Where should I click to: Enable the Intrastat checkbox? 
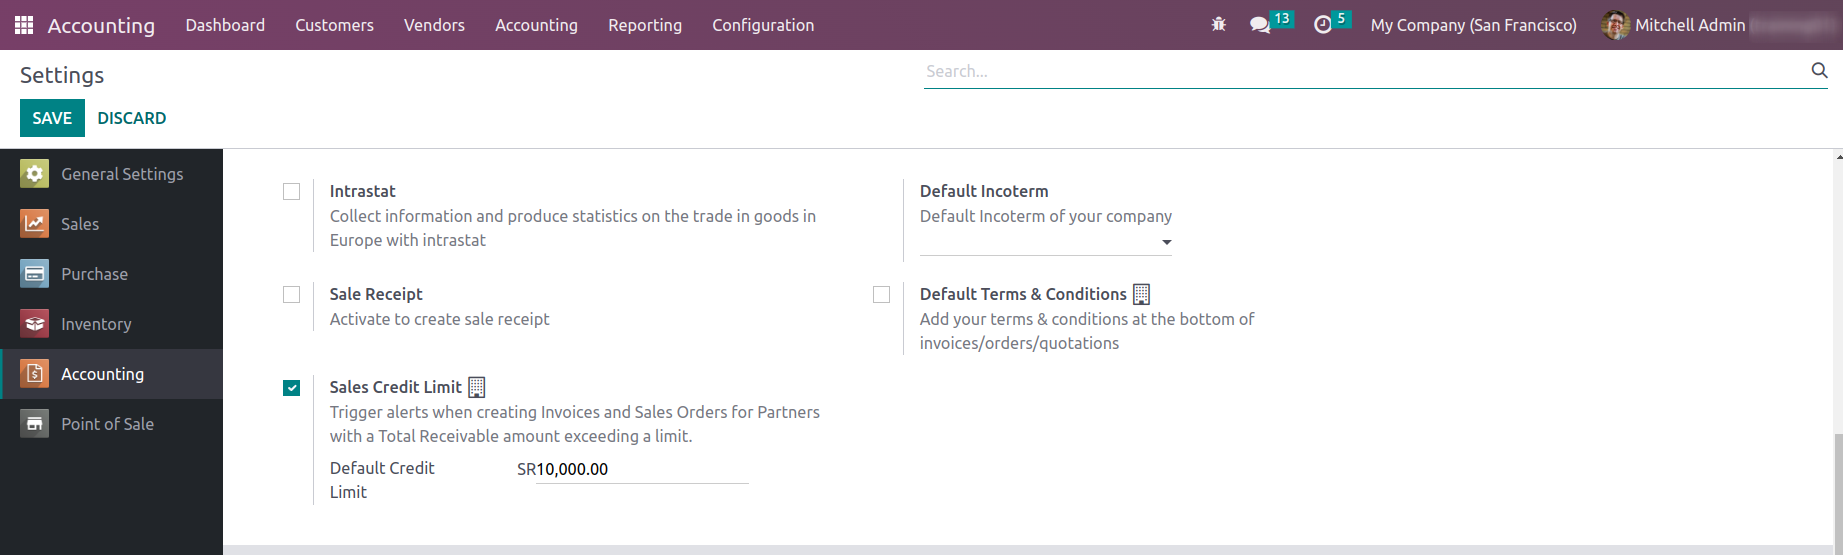pyautogui.click(x=291, y=191)
